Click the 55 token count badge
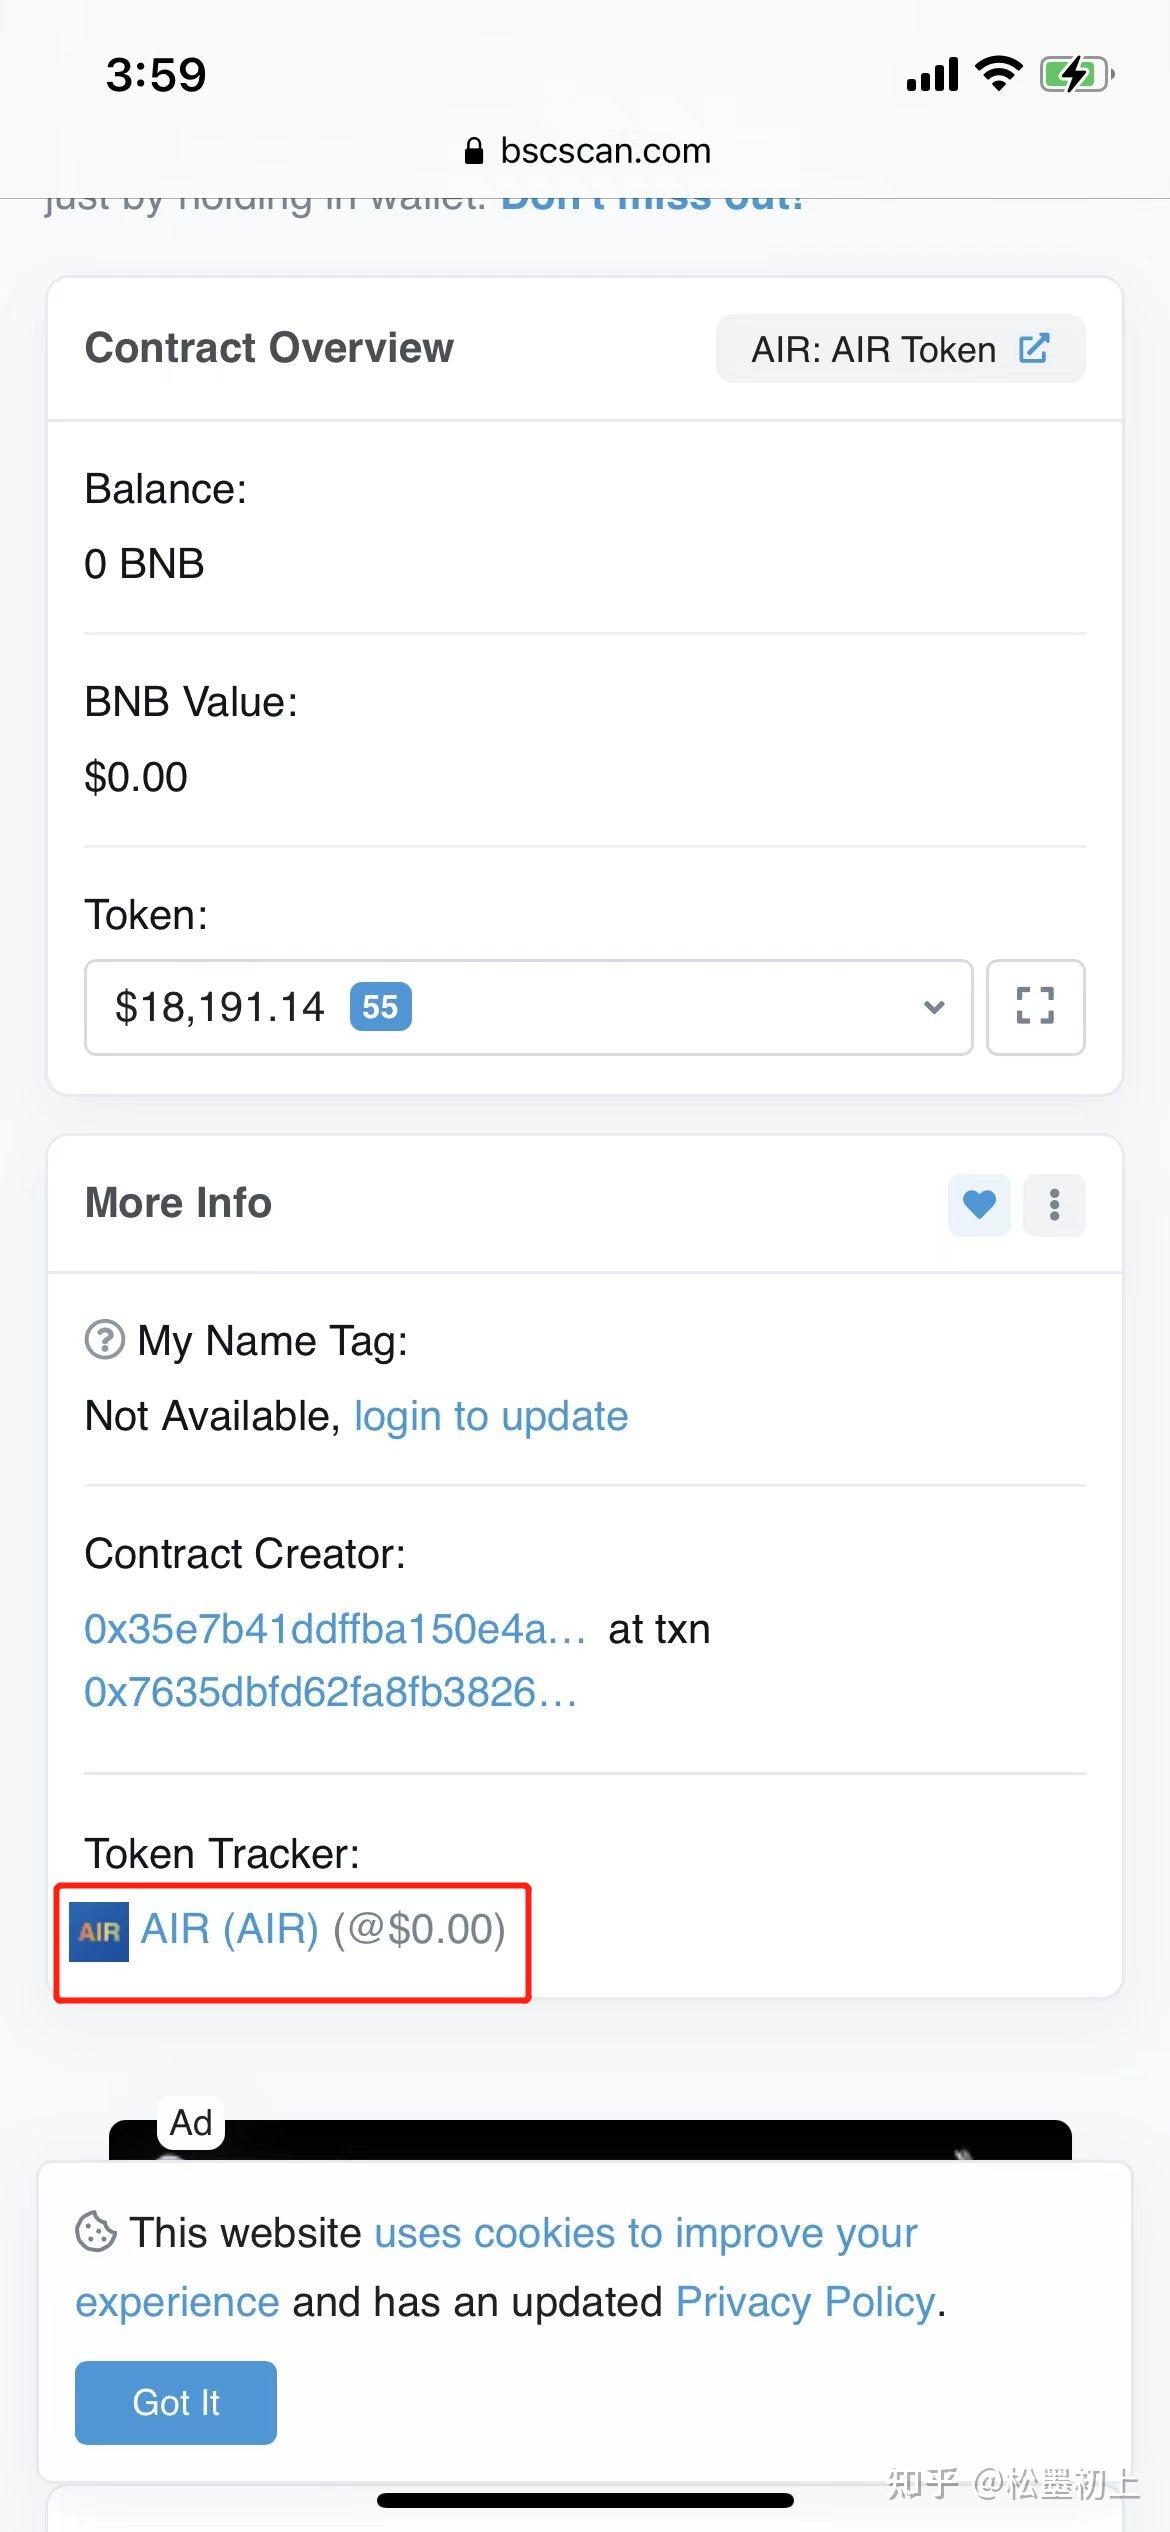The width and height of the screenshot is (1170, 2532). [380, 1007]
